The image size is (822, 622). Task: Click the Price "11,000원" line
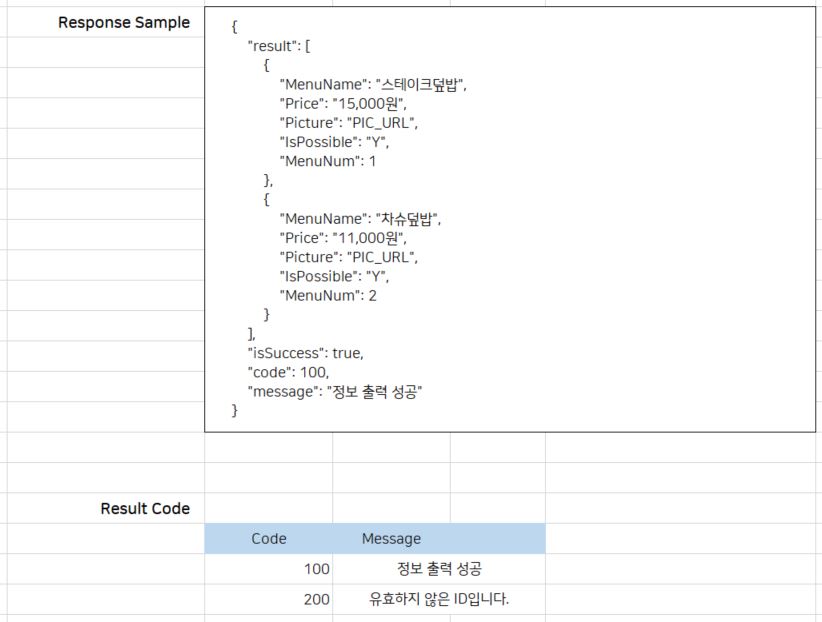pyautogui.click(x=344, y=238)
